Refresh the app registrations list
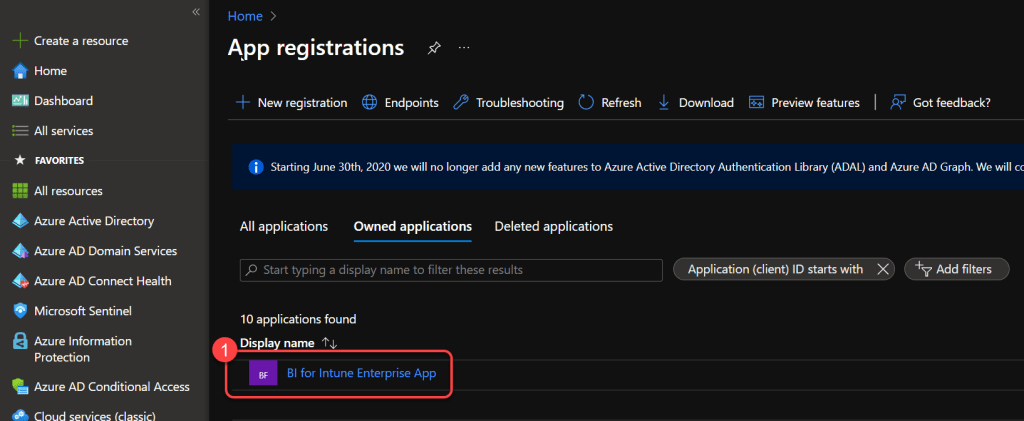Image resolution: width=1024 pixels, height=421 pixels. click(x=610, y=103)
